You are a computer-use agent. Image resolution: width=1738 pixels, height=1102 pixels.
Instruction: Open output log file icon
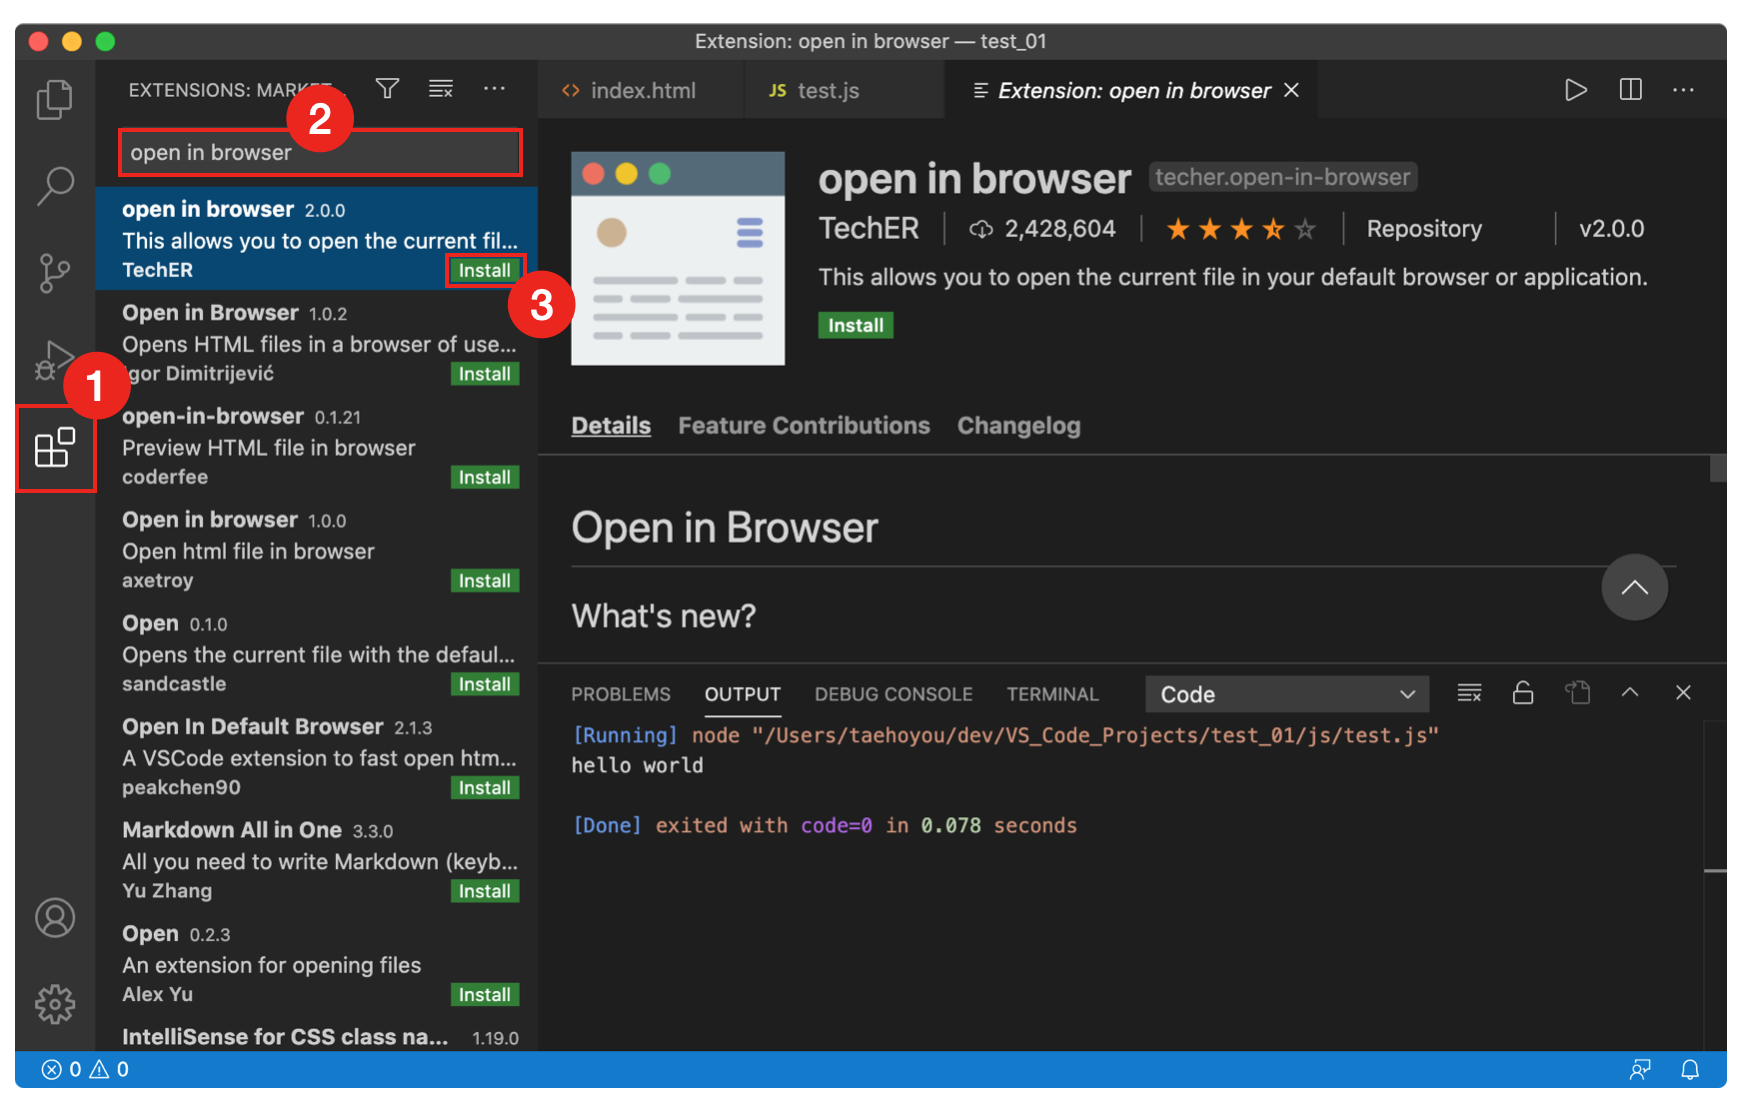pos(1577,693)
